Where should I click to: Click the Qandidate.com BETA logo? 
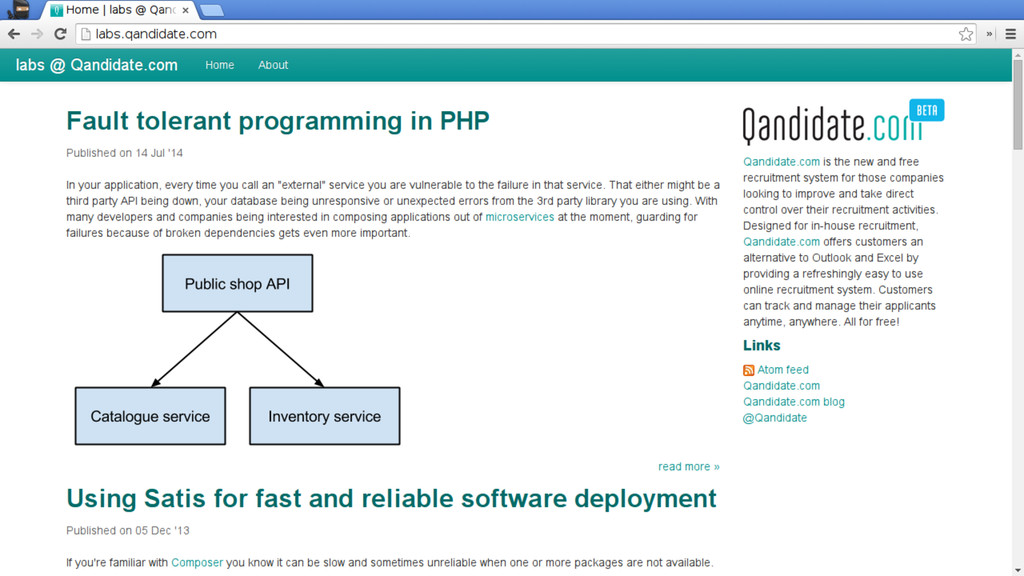843,122
